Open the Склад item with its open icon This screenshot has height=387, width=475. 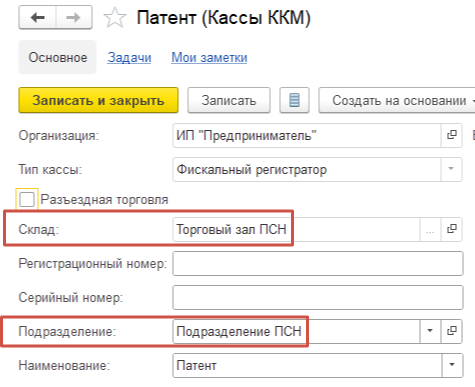click(x=452, y=229)
